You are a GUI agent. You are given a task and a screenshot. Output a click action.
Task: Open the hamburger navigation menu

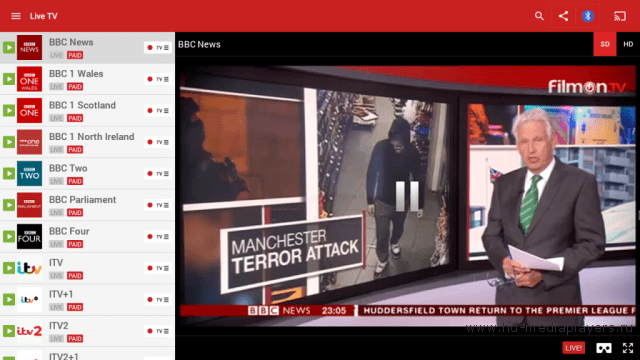16,16
